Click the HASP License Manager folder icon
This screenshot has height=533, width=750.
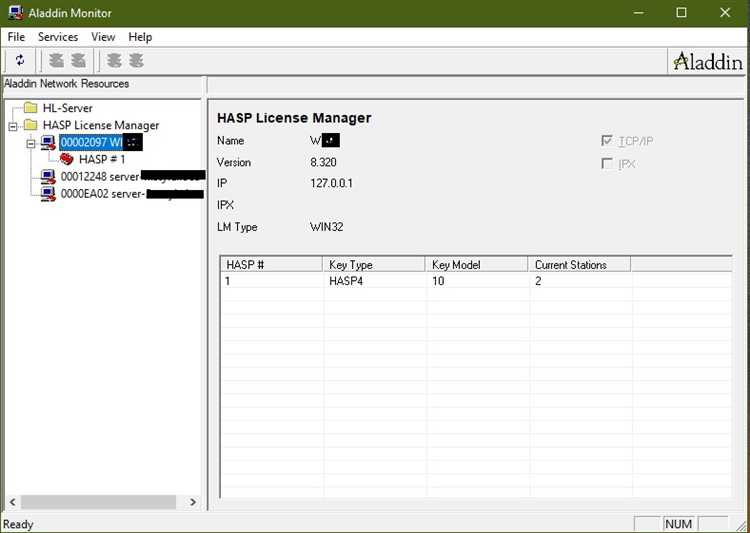pyautogui.click(x=31, y=125)
